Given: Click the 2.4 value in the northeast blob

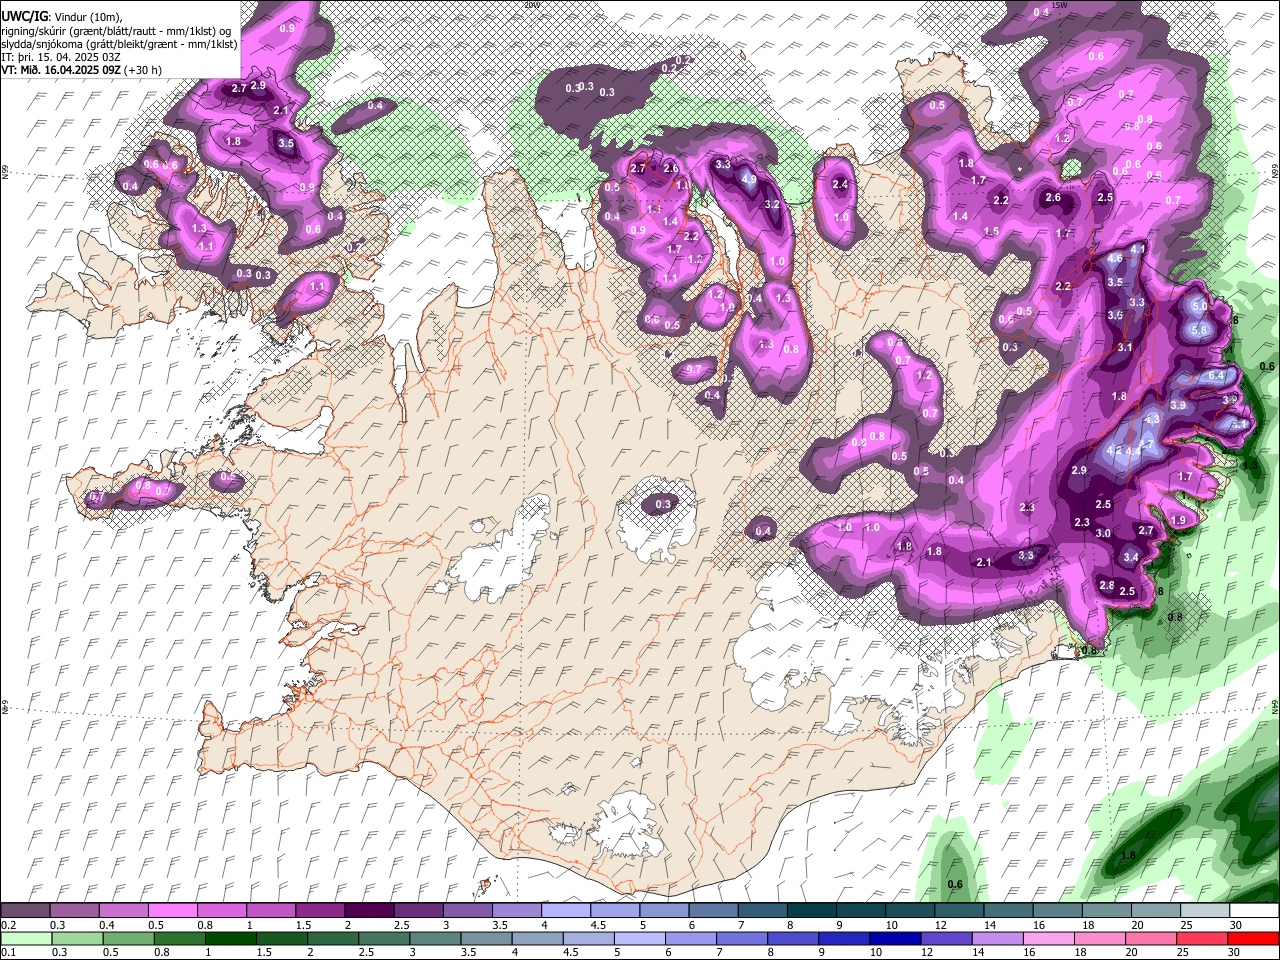Looking at the screenshot, I should 840,185.
